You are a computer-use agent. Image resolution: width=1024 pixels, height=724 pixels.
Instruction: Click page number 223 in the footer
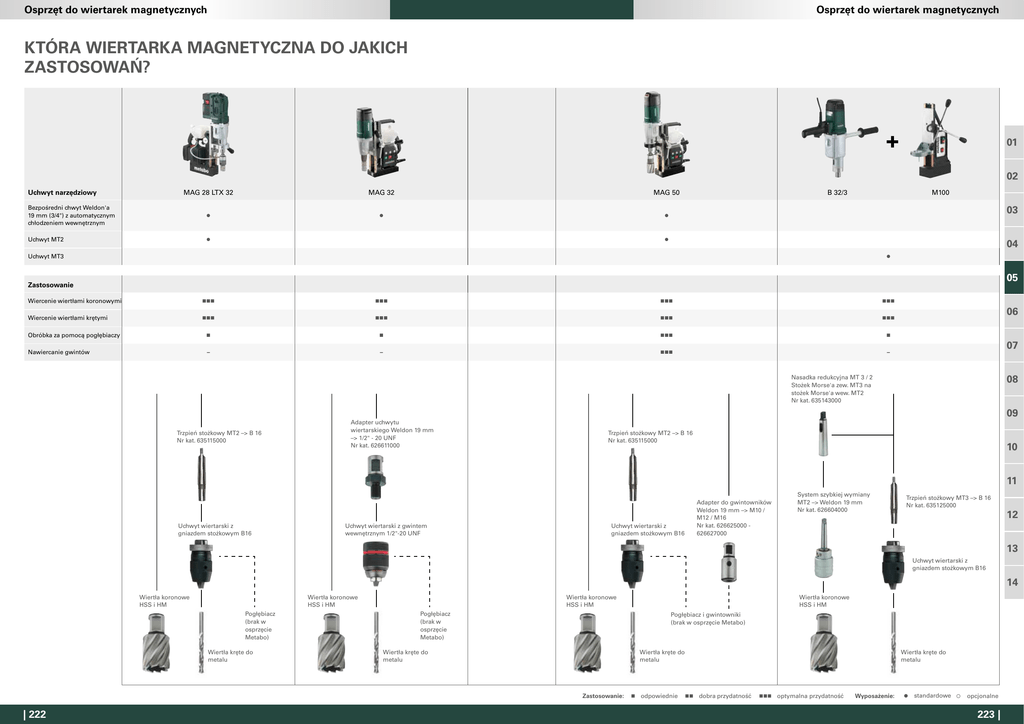pyautogui.click(x=987, y=714)
